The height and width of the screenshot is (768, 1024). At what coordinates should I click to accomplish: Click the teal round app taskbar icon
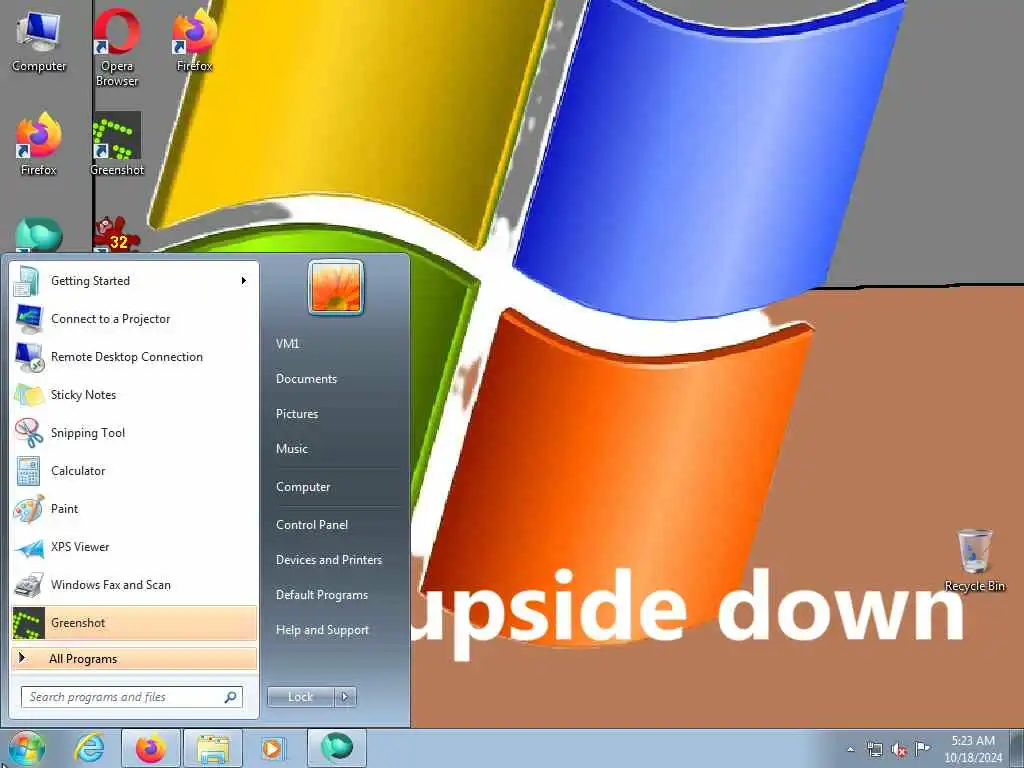[x=336, y=748]
